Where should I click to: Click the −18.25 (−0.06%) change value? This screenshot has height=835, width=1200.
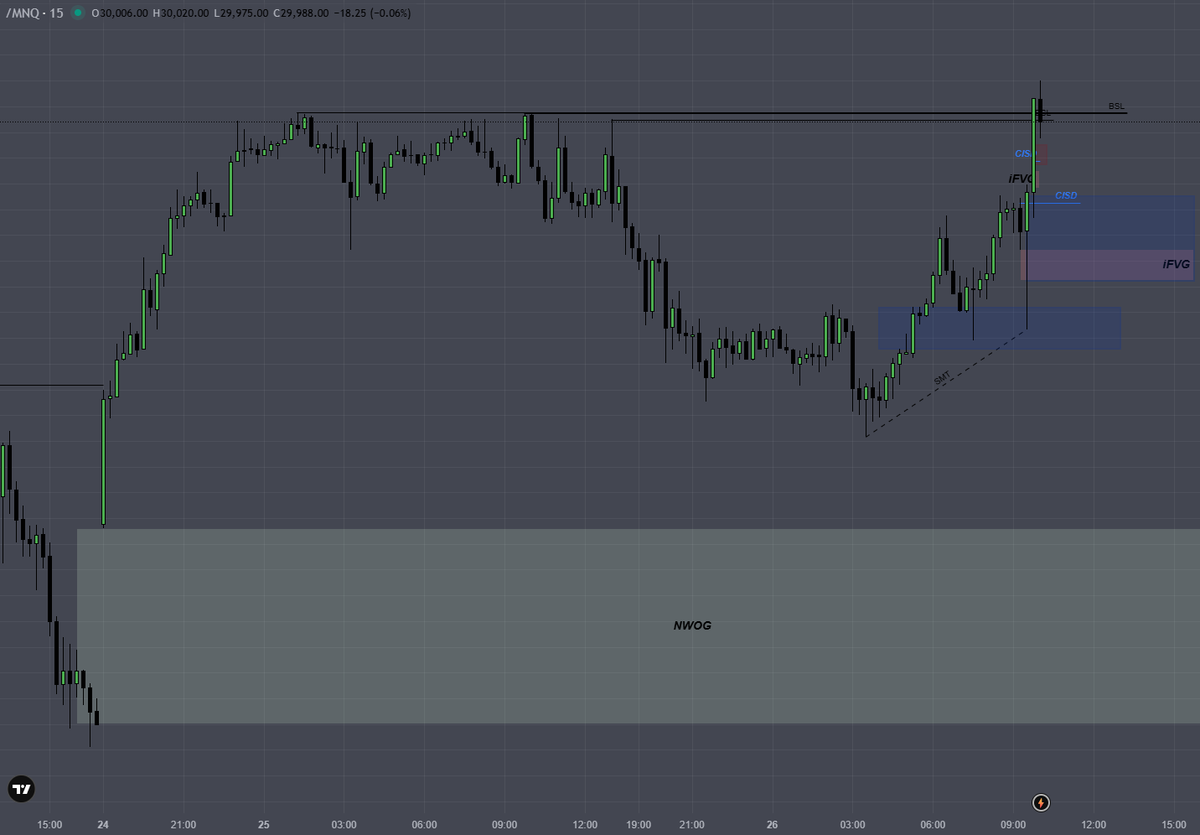(372, 13)
